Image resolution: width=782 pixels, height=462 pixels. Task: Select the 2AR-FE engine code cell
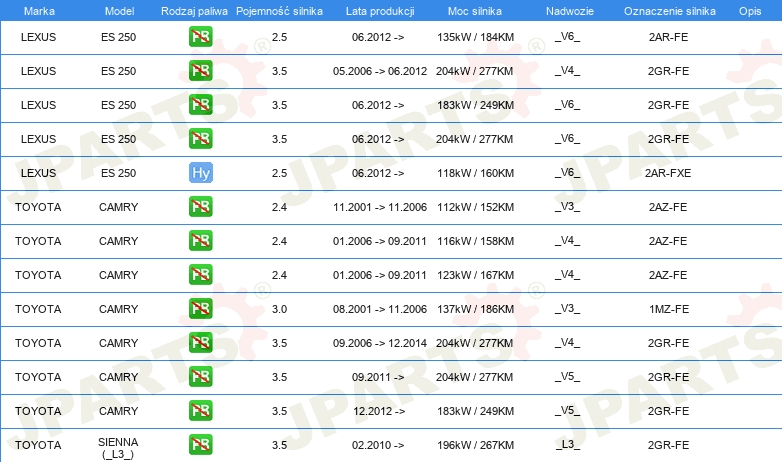point(668,37)
